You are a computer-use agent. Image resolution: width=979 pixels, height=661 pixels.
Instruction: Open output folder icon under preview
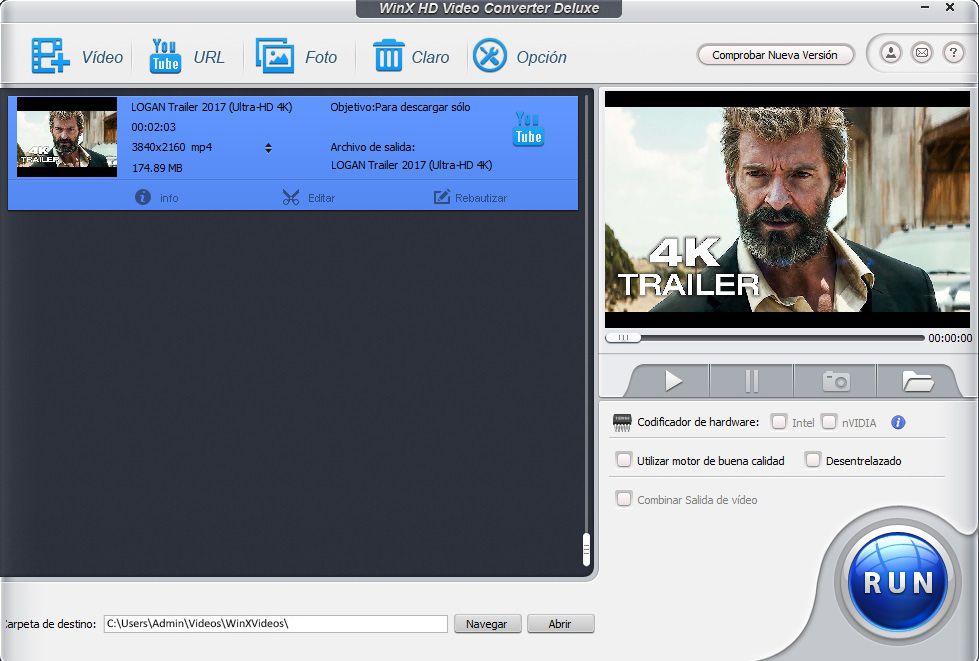[x=917, y=381]
